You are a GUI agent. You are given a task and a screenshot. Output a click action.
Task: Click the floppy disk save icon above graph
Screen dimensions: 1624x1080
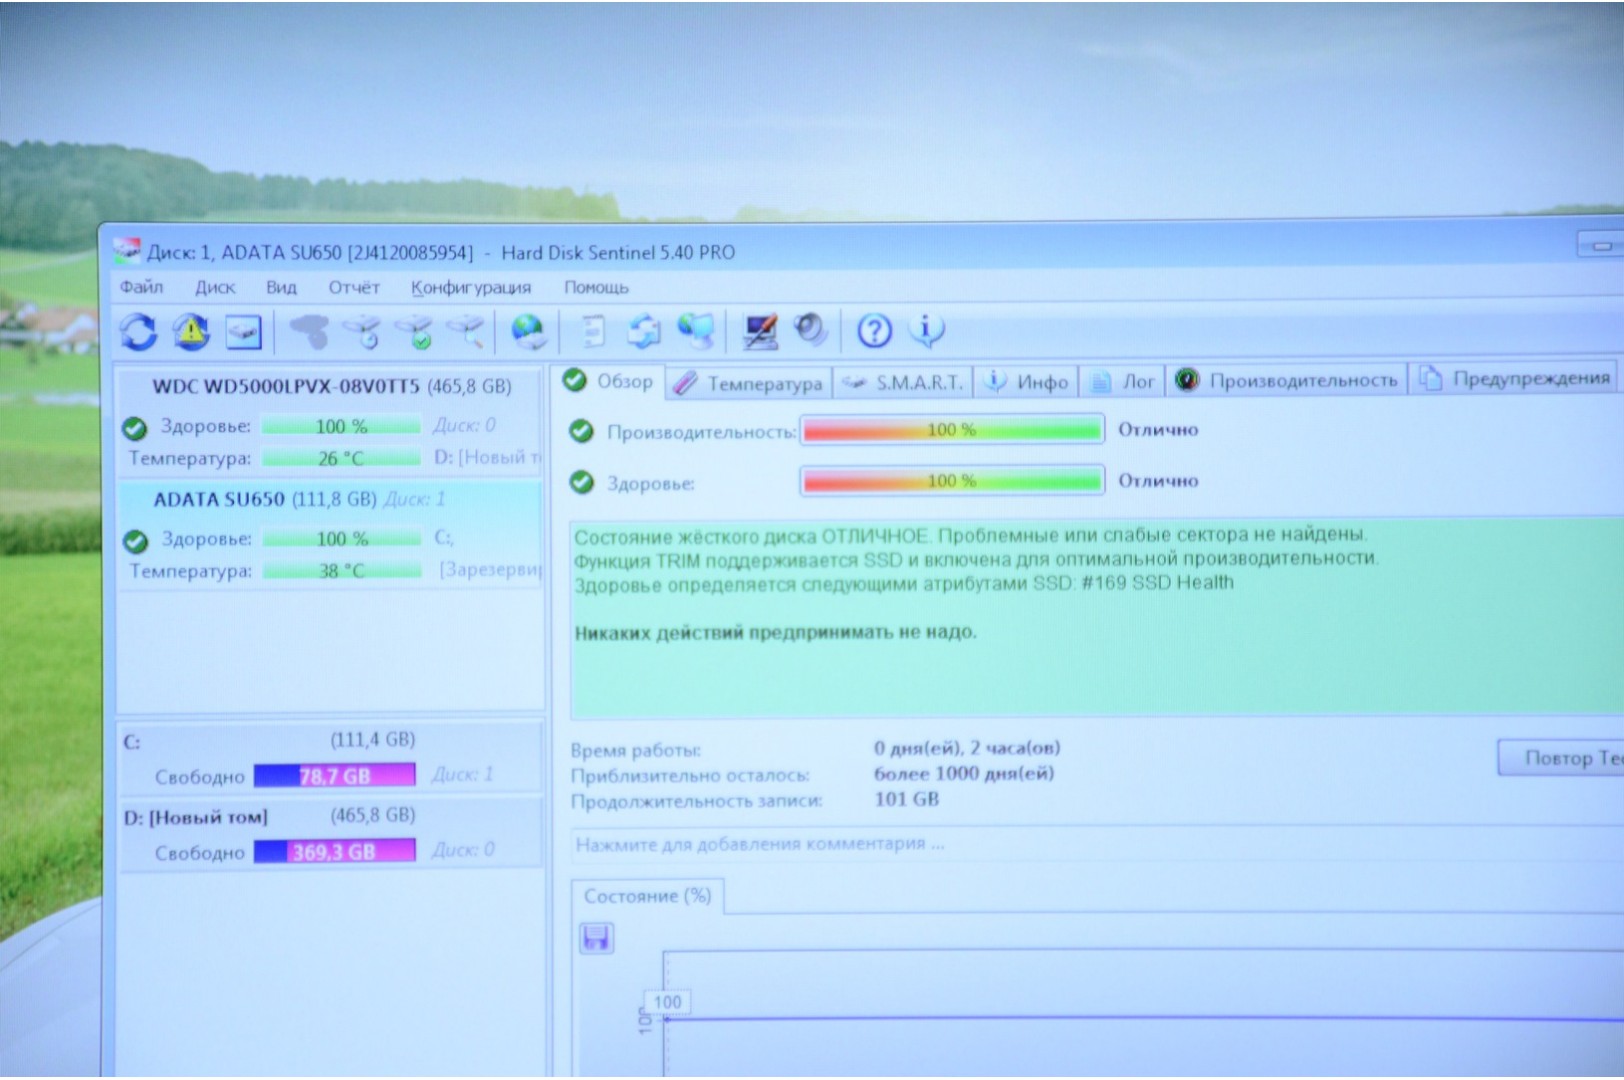[x=597, y=938]
